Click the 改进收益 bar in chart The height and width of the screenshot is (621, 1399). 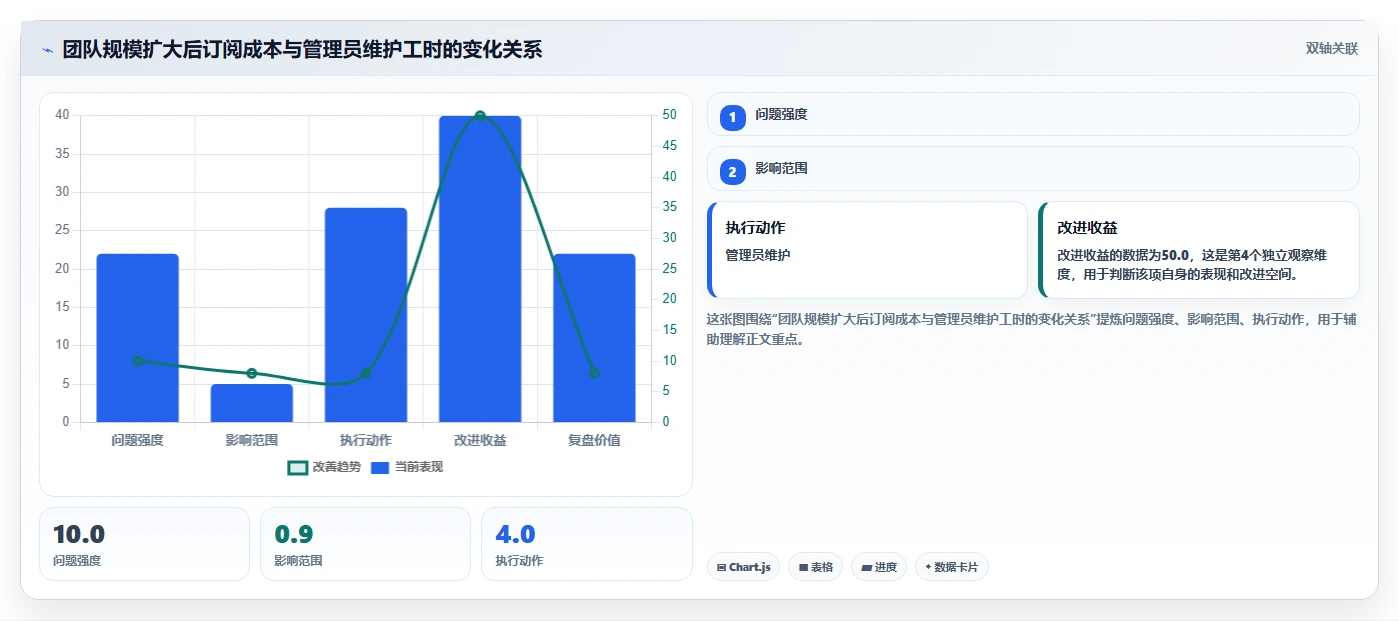click(480, 269)
